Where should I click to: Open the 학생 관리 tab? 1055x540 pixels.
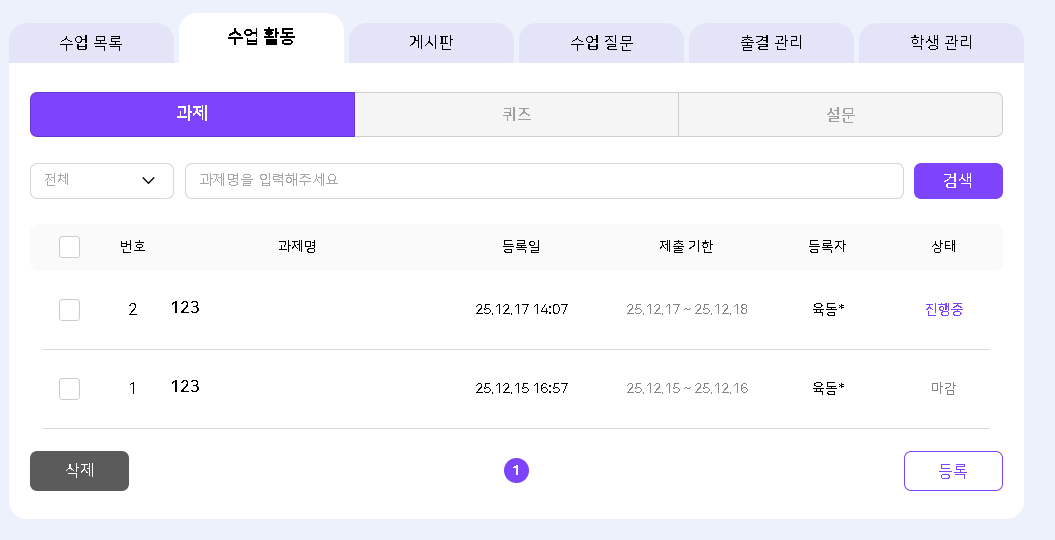(x=941, y=44)
